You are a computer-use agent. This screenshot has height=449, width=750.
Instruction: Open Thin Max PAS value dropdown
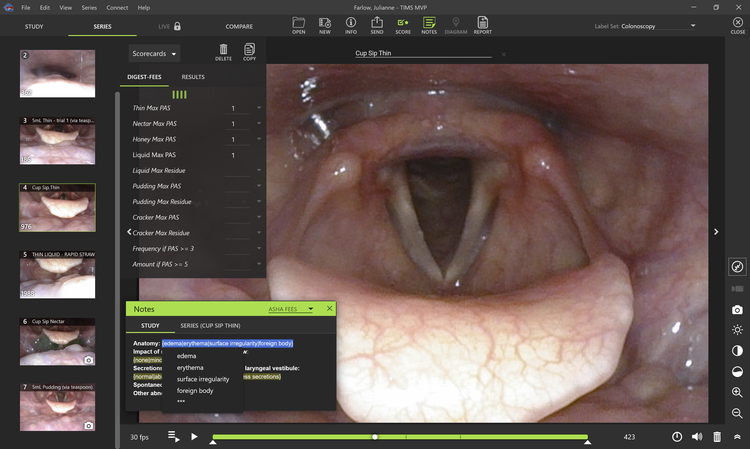coord(259,108)
